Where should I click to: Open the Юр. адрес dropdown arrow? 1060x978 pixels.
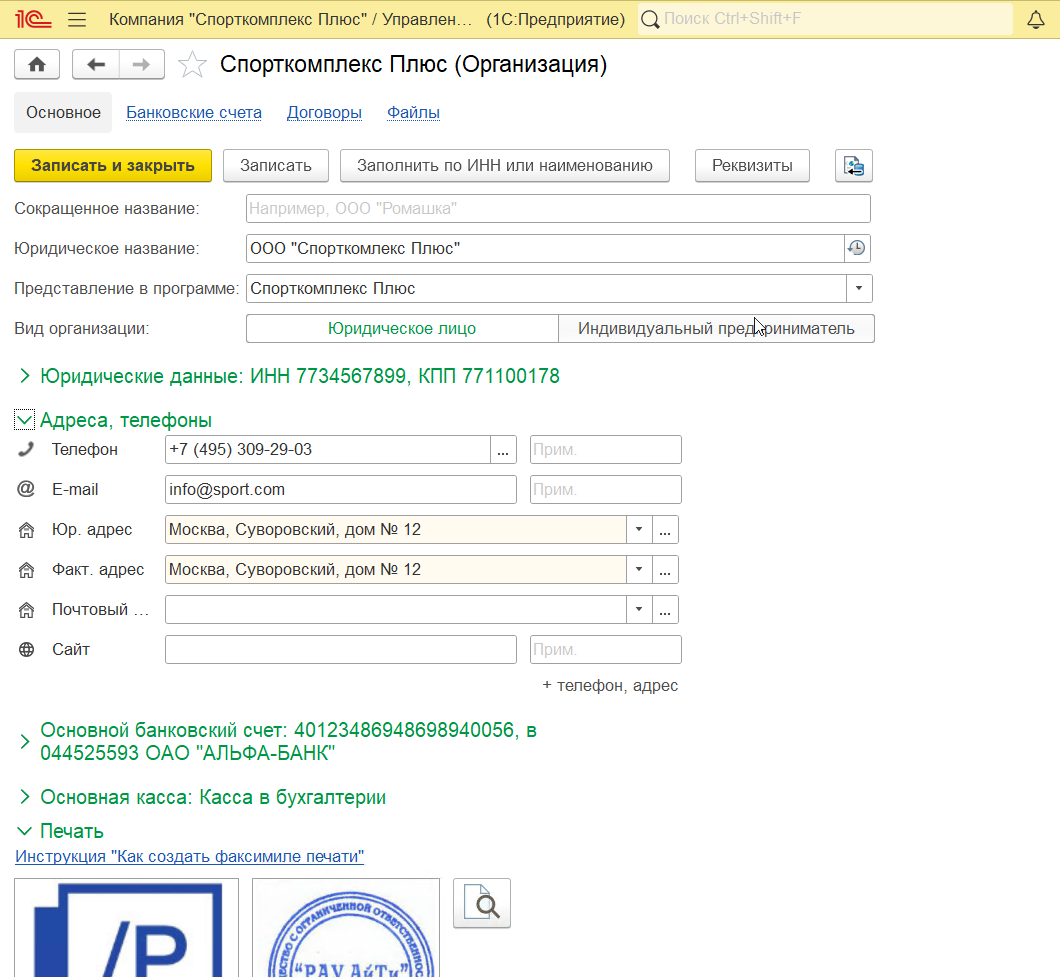click(x=639, y=530)
